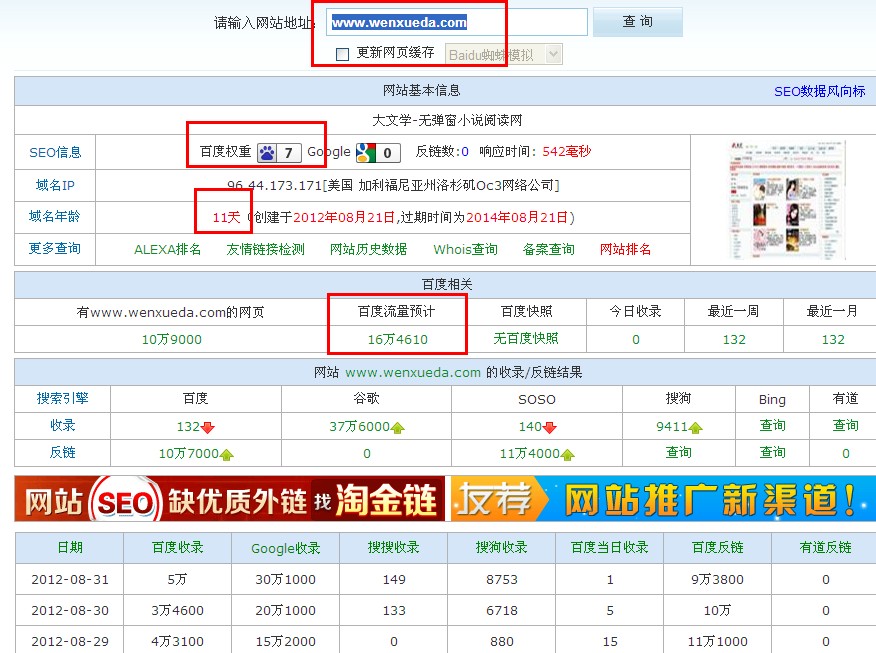Open the Baidu蜘蛛模拟 dropdown
Image resolution: width=876 pixels, height=653 pixels.
(504, 55)
